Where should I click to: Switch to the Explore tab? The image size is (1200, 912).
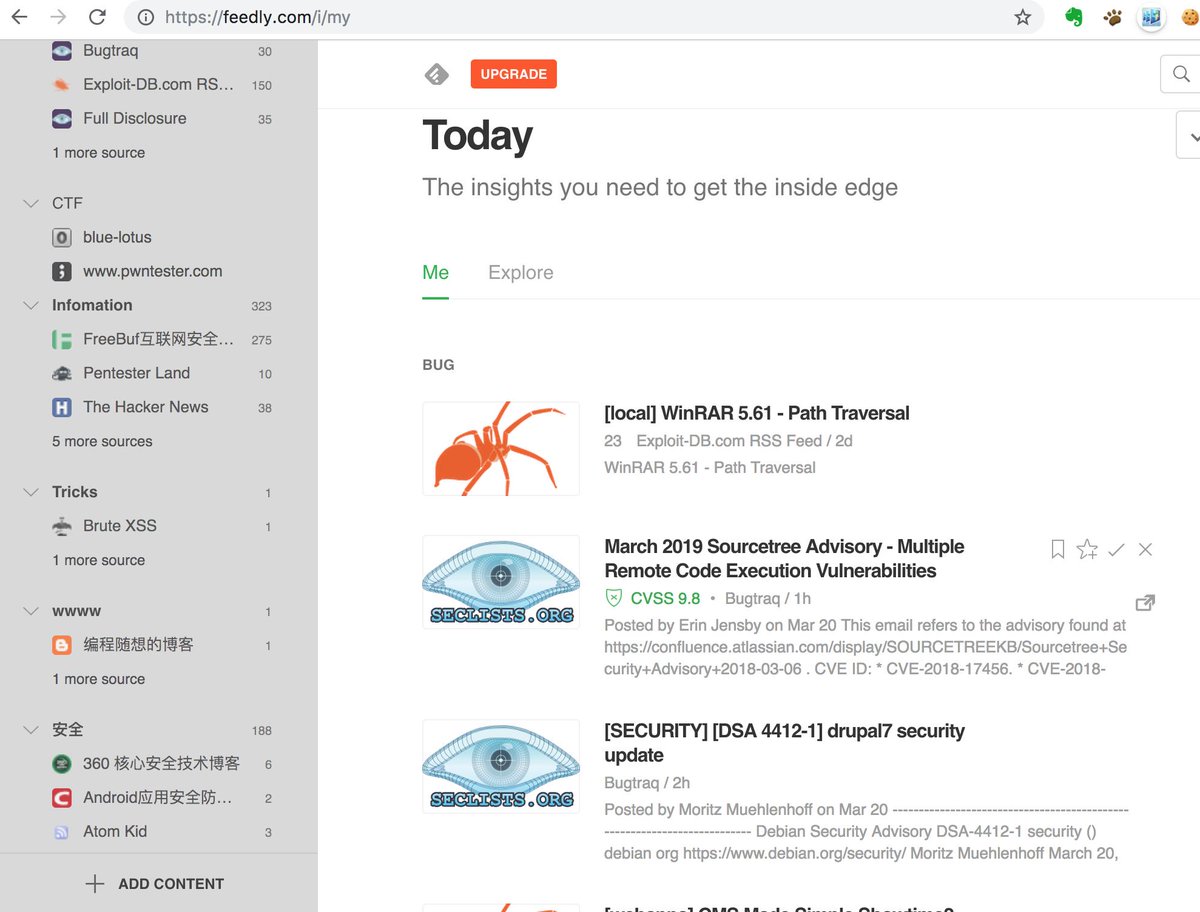pos(520,273)
